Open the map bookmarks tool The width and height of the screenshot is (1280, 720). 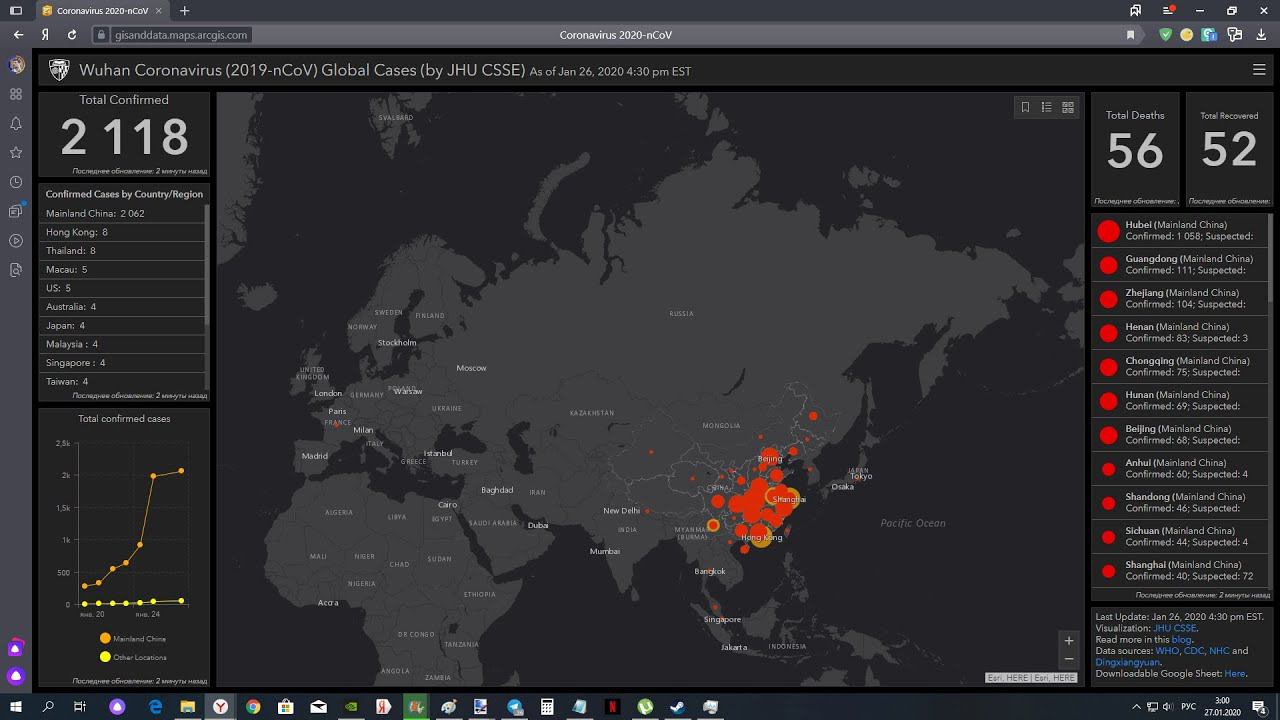click(1025, 107)
